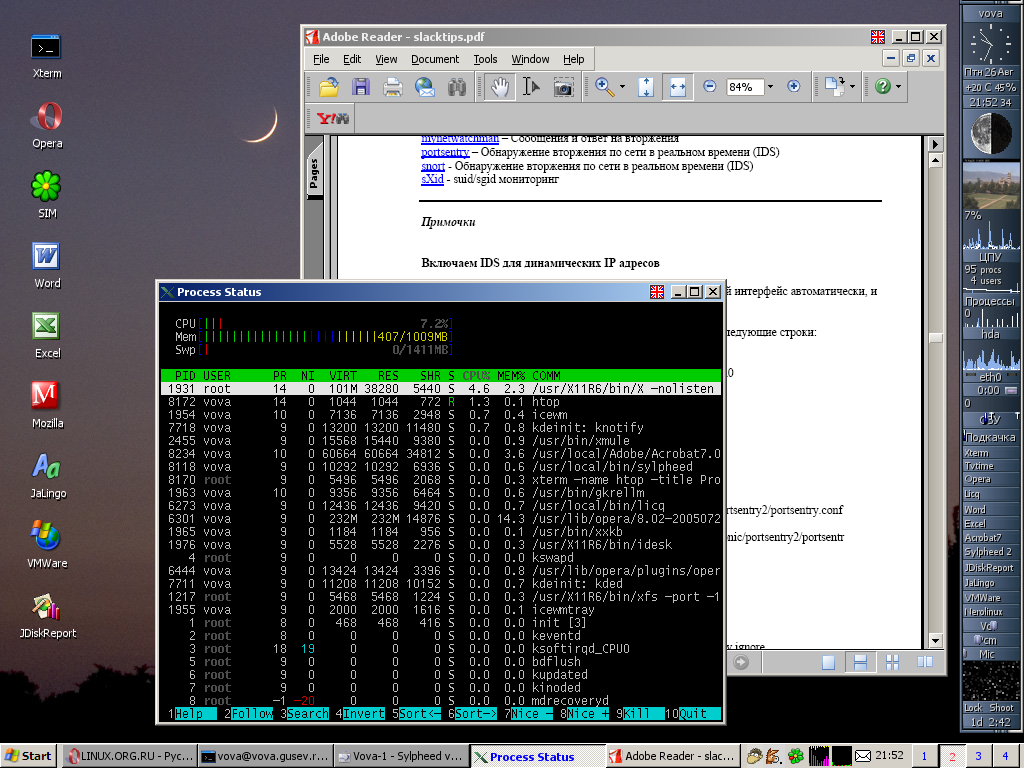
Task: Select the htop process row in the list
Action: tap(441, 402)
